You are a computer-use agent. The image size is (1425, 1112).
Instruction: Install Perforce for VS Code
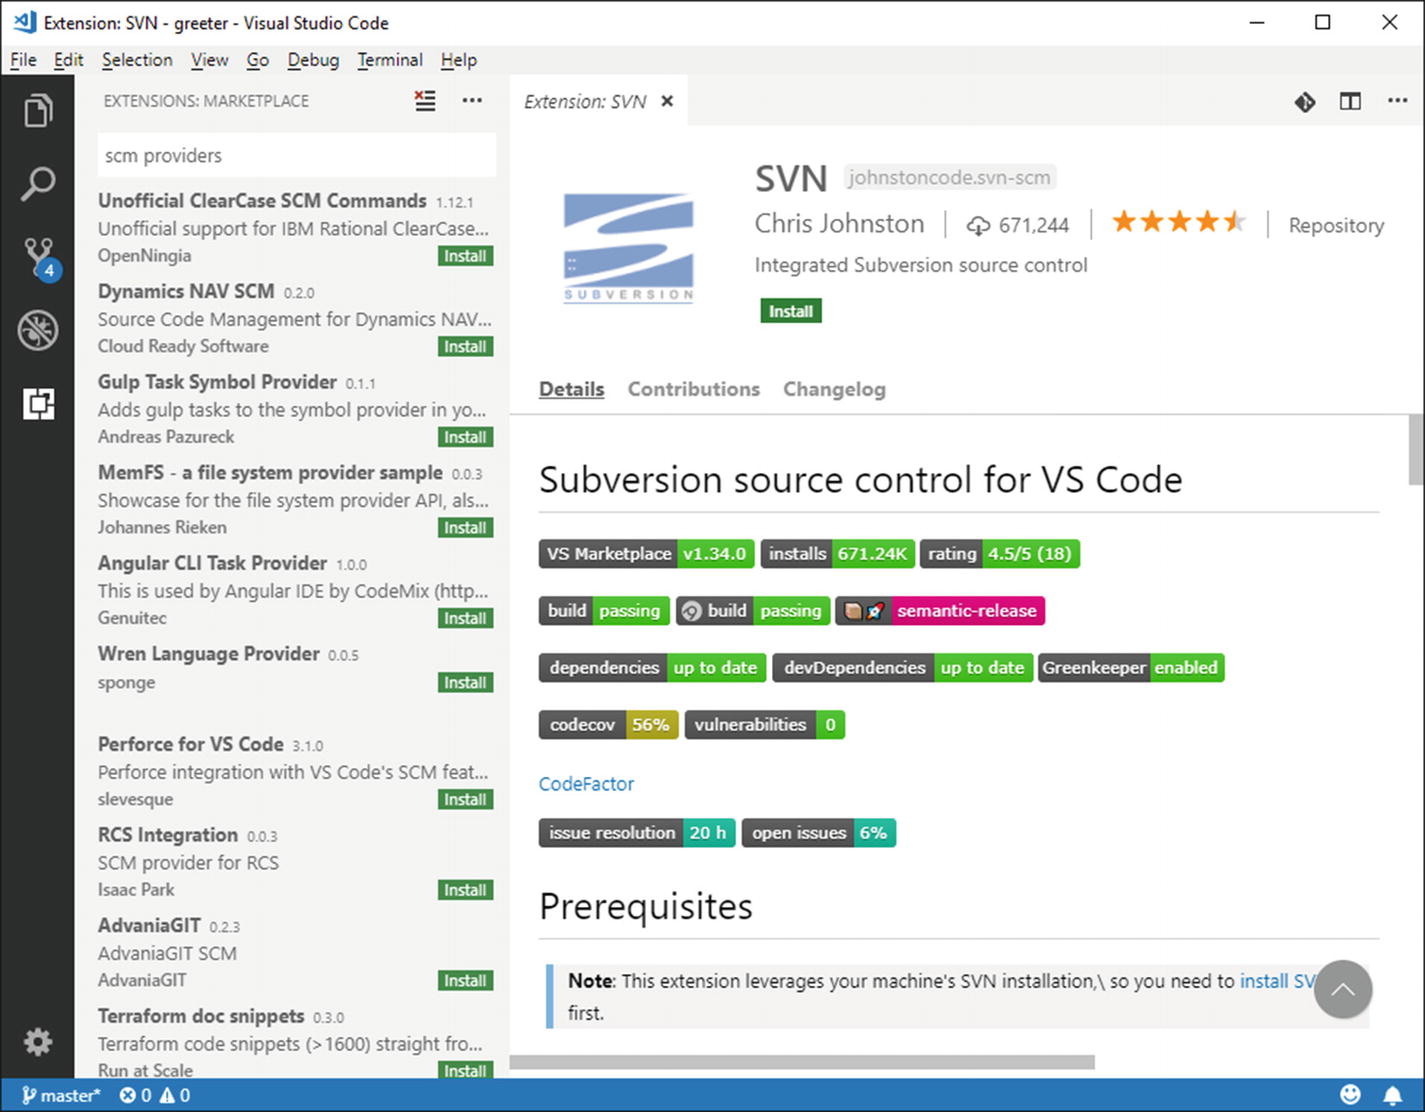click(x=465, y=800)
